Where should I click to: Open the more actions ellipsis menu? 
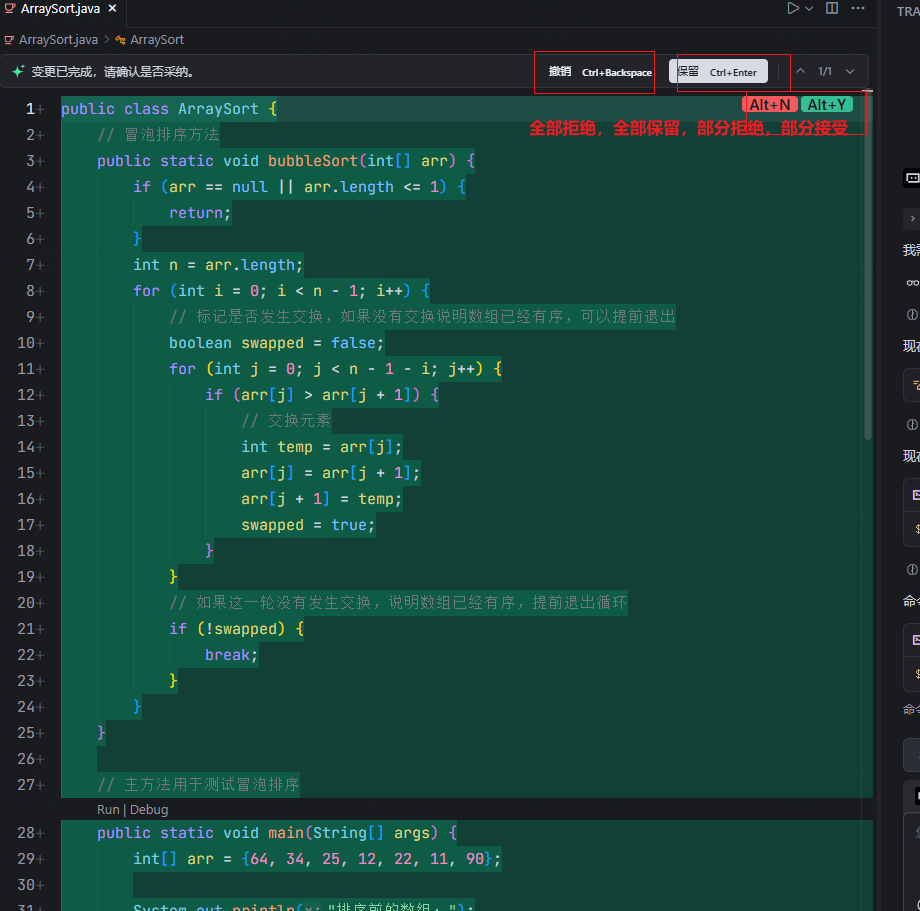(x=858, y=8)
